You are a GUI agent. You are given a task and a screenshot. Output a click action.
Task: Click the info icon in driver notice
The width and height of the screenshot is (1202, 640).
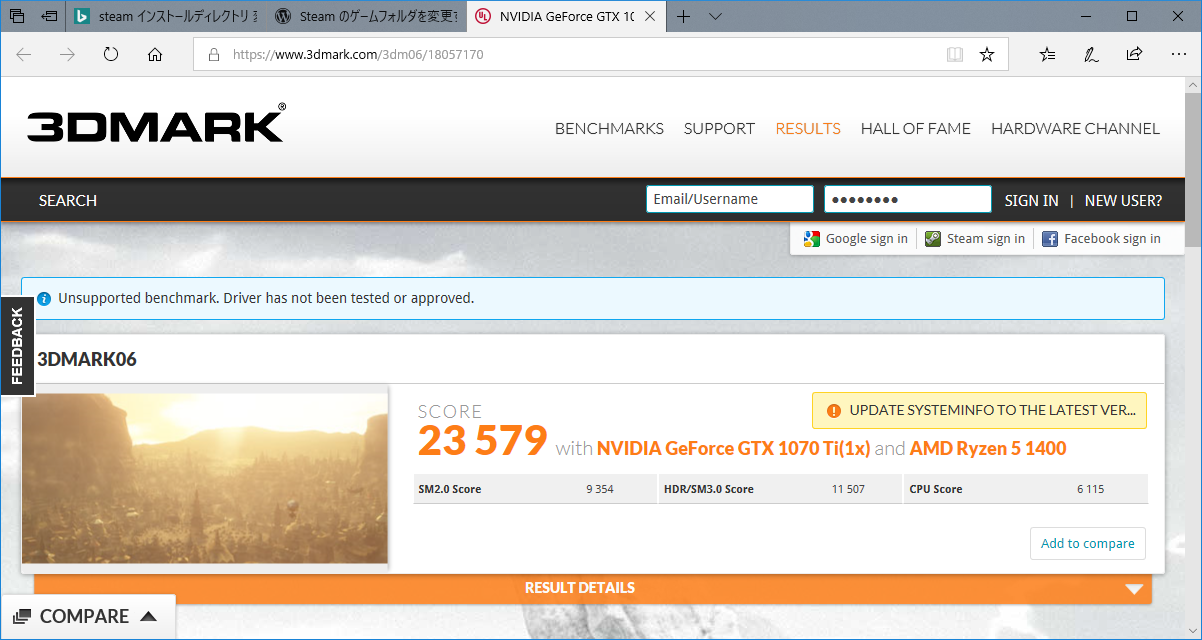[x=44, y=298]
